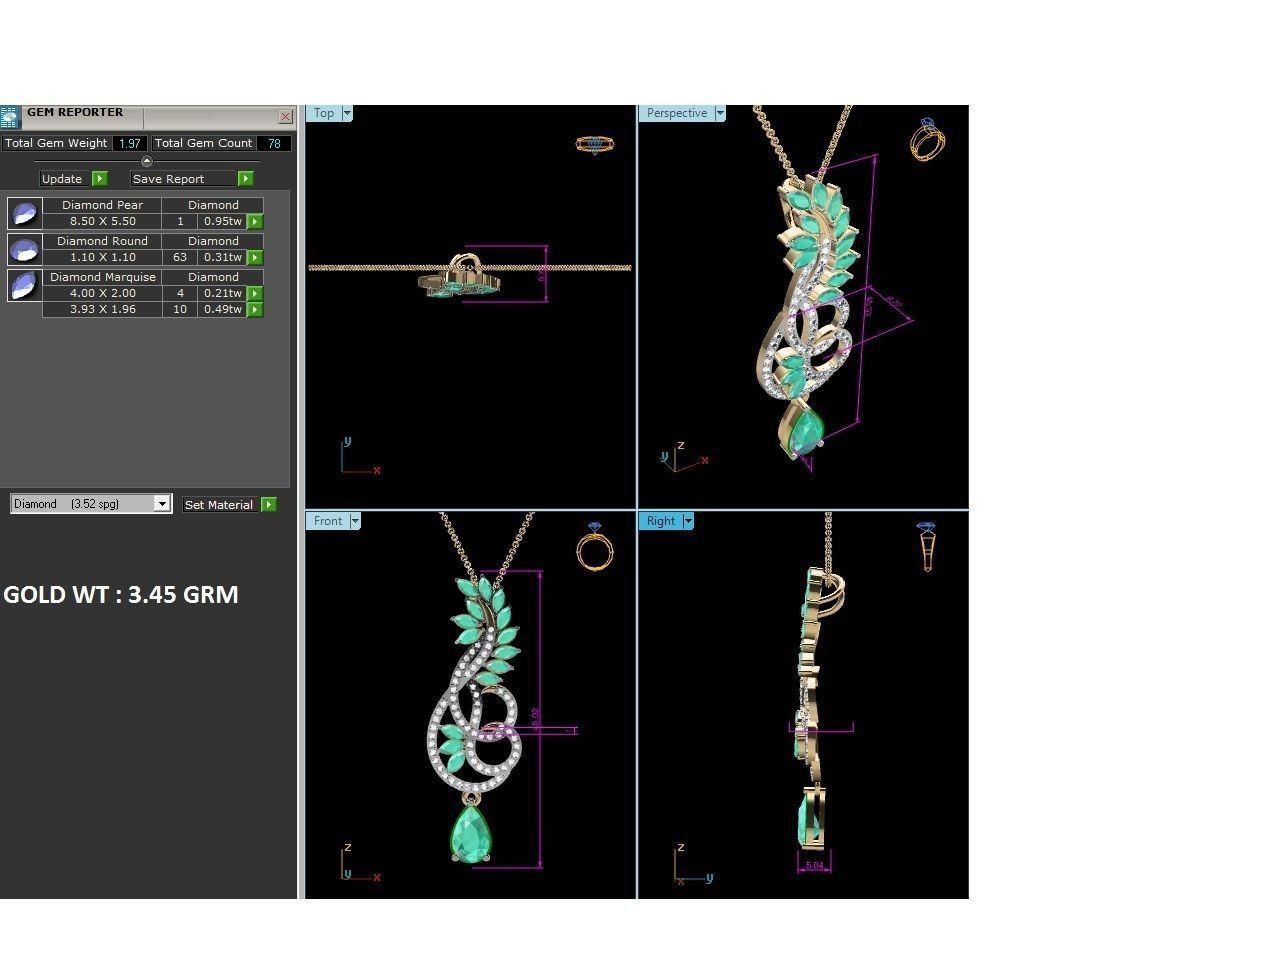This screenshot has width=1280, height=960.
Task: Open the Perspective viewport dropdown arrow
Action: (720, 113)
